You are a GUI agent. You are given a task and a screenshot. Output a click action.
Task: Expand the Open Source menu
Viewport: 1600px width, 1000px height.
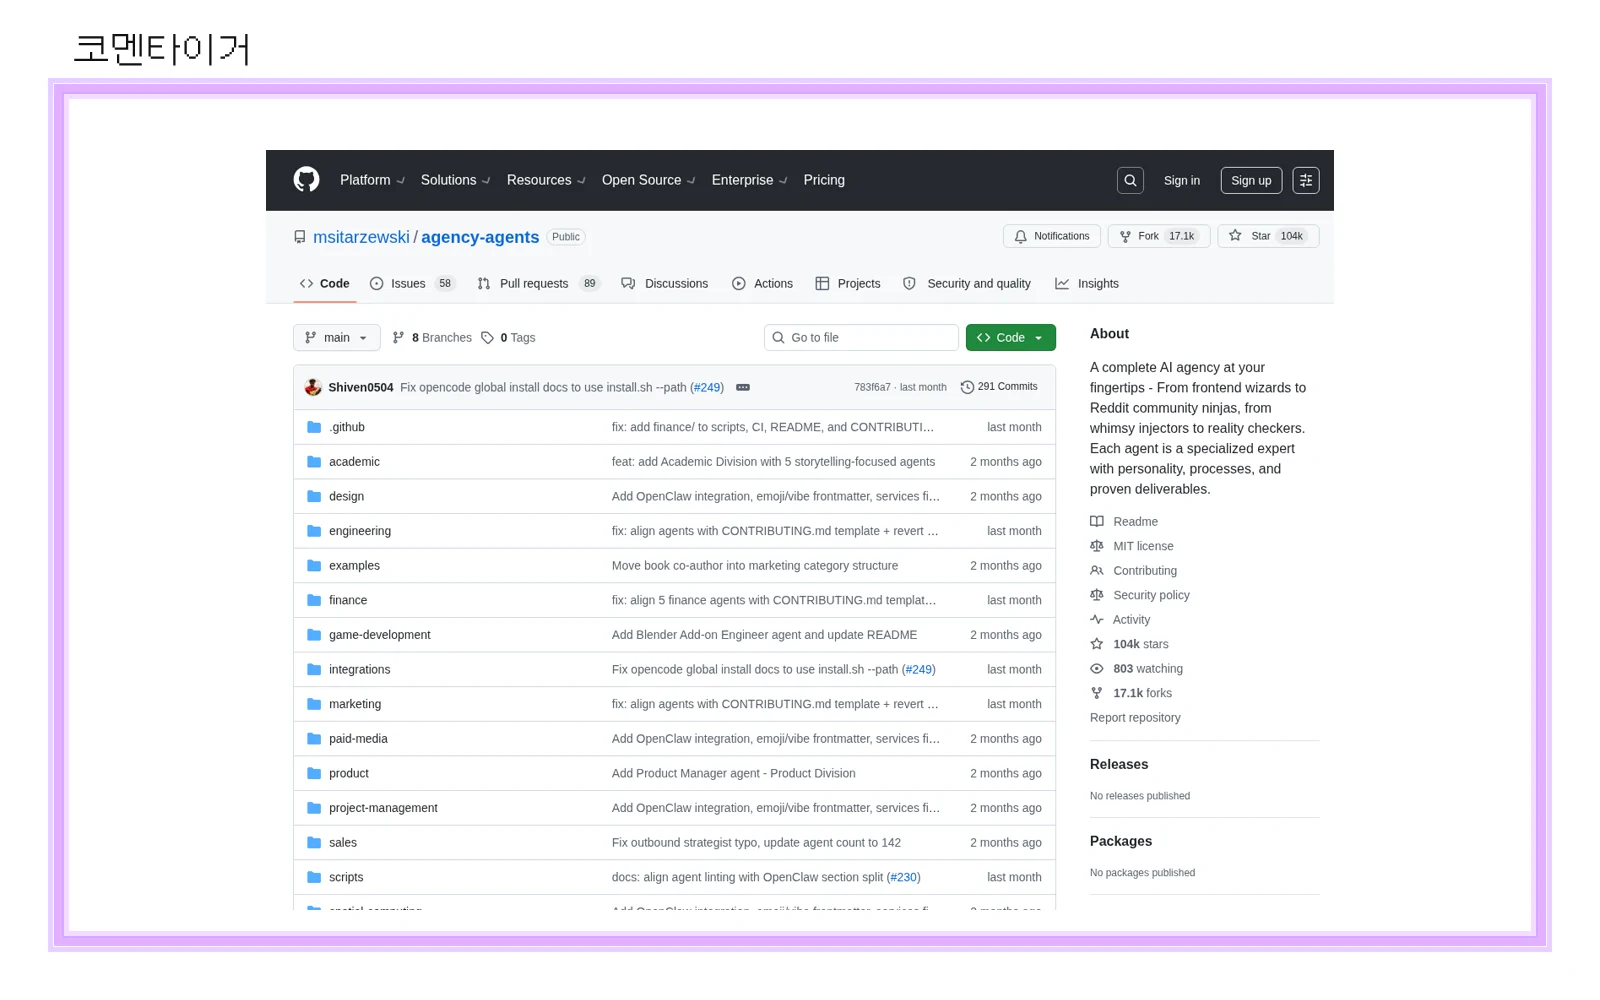tap(648, 181)
